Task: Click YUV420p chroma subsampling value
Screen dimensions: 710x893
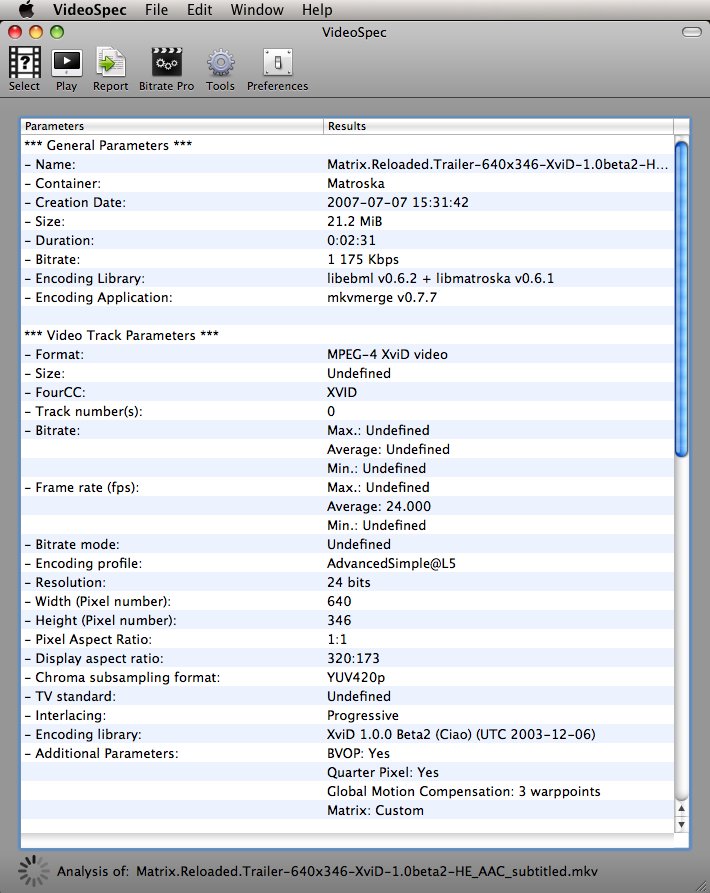Action: [x=356, y=677]
